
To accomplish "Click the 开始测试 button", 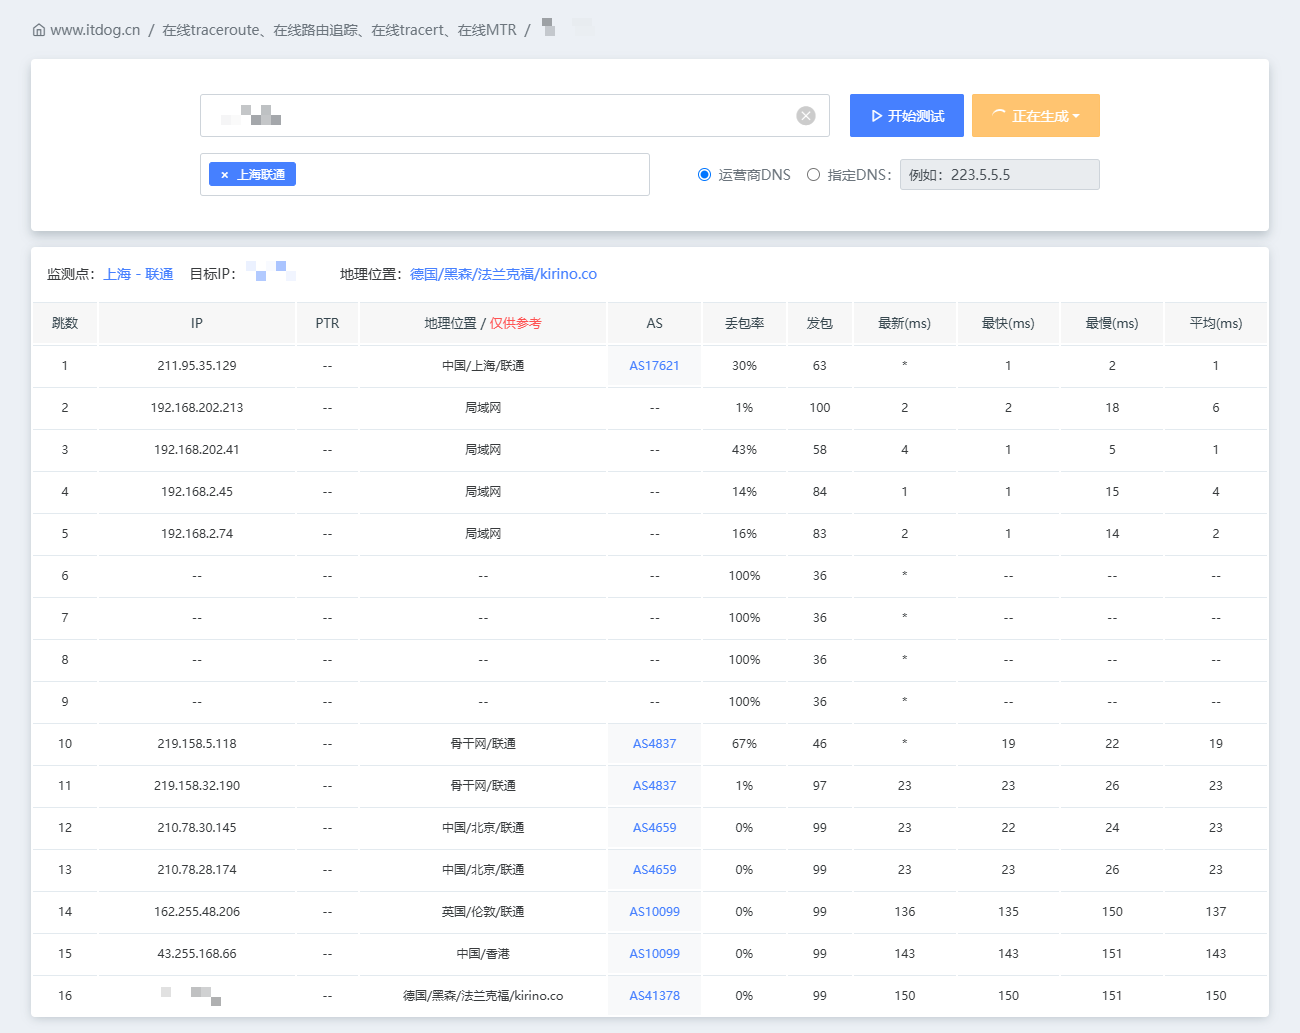I will [x=907, y=116].
